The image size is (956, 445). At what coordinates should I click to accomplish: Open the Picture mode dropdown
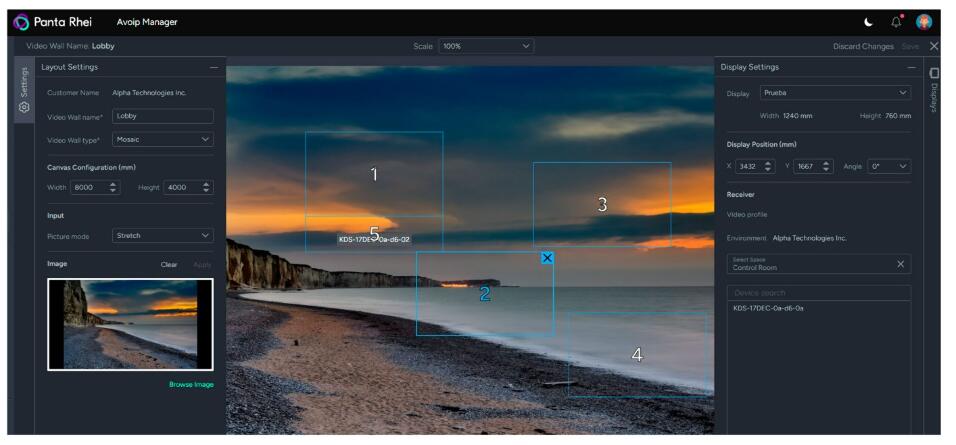coord(163,236)
